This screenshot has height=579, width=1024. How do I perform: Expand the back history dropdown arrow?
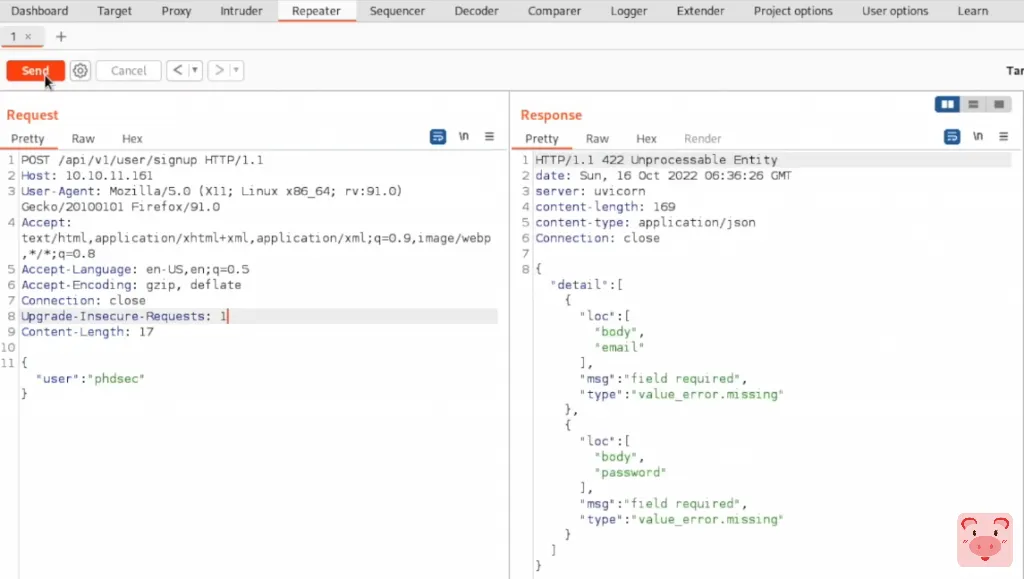tap(194, 71)
